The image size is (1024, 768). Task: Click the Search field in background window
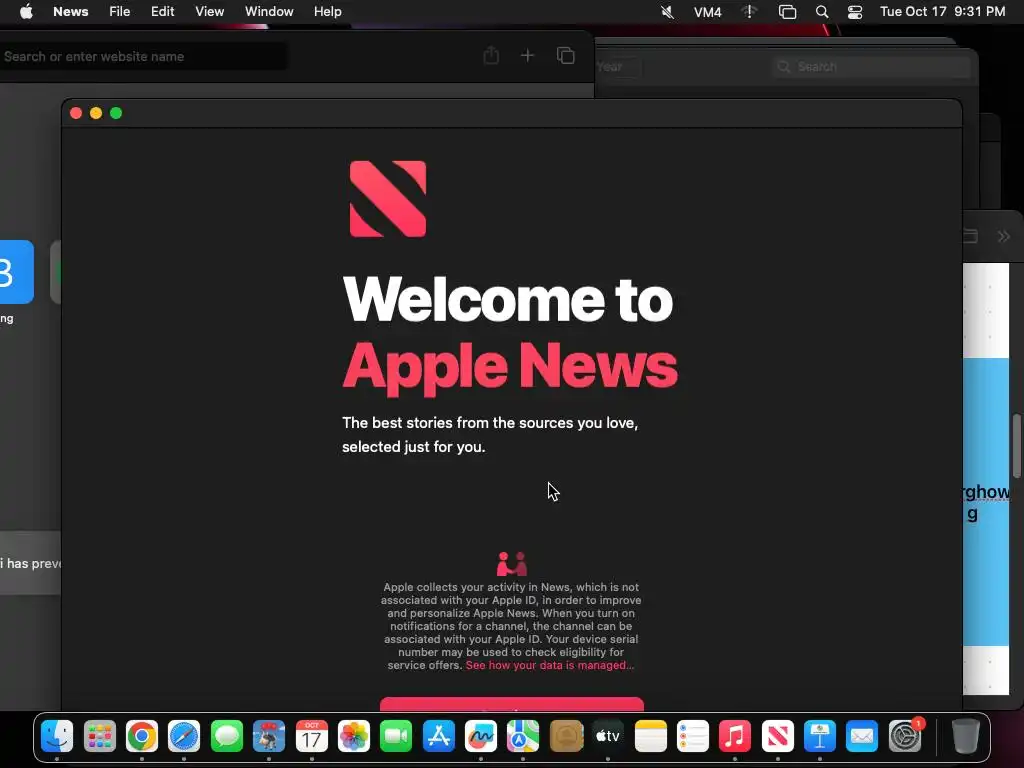coord(871,67)
